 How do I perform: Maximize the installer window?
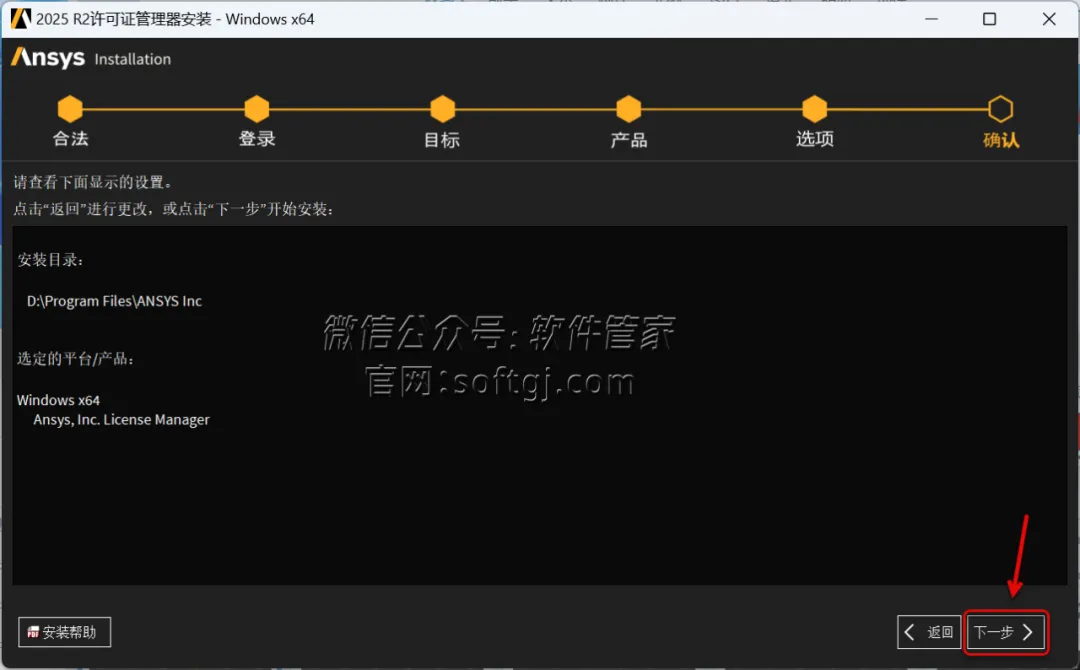point(990,19)
